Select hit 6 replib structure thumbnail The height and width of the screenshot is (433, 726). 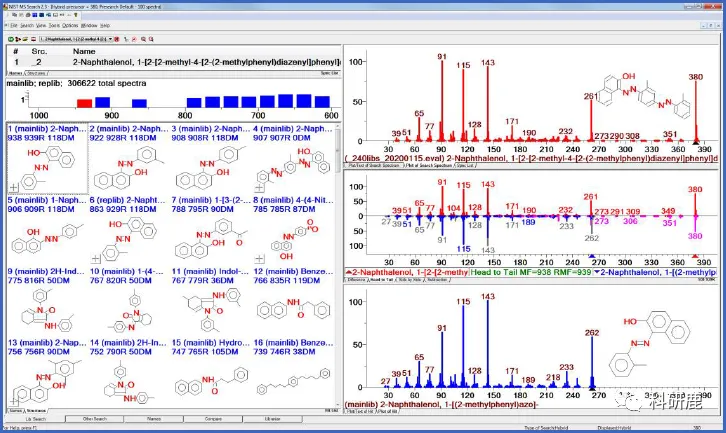[126, 241]
